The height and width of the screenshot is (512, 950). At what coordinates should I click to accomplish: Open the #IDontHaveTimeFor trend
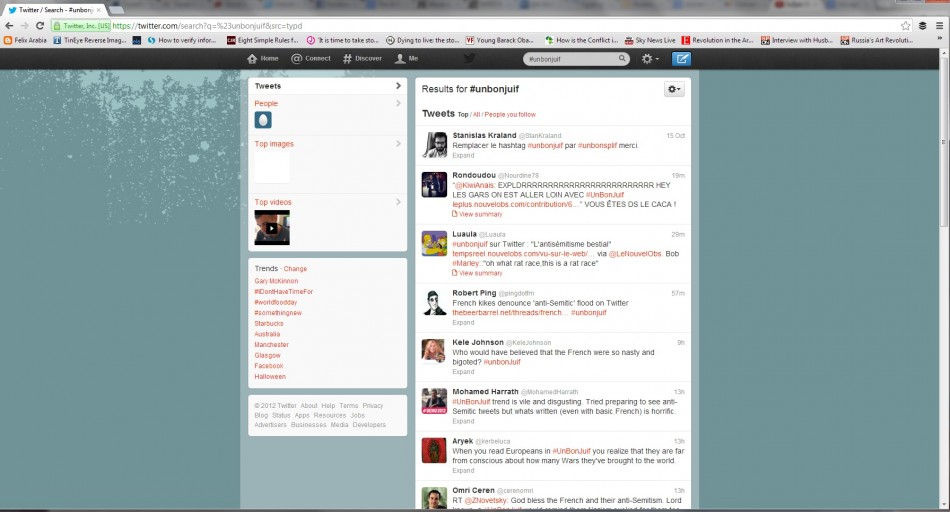[x=284, y=291]
